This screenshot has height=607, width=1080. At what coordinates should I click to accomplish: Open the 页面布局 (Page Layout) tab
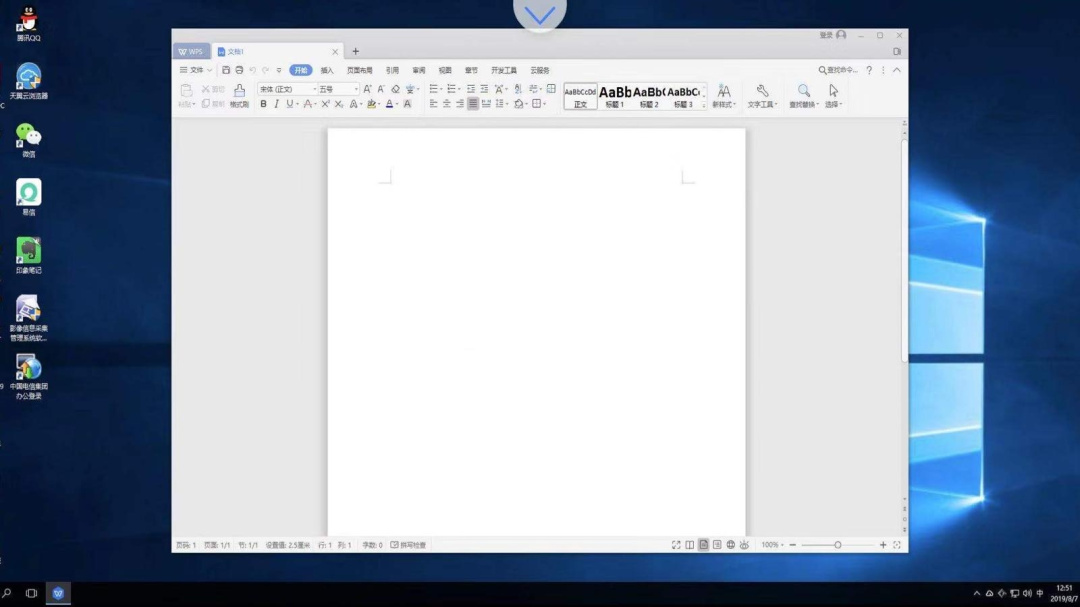pyautogui.click(x=359, y=70)
